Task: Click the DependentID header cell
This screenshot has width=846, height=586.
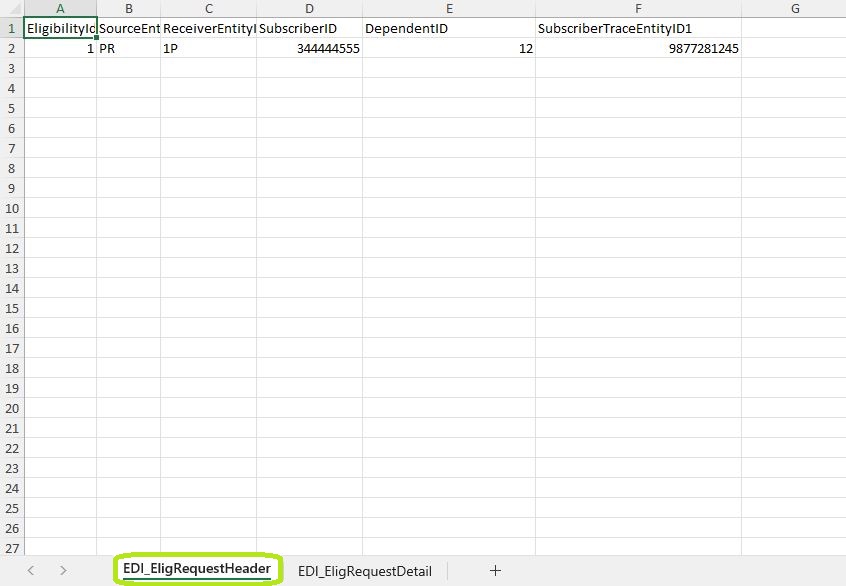Action: coord(449,28)
